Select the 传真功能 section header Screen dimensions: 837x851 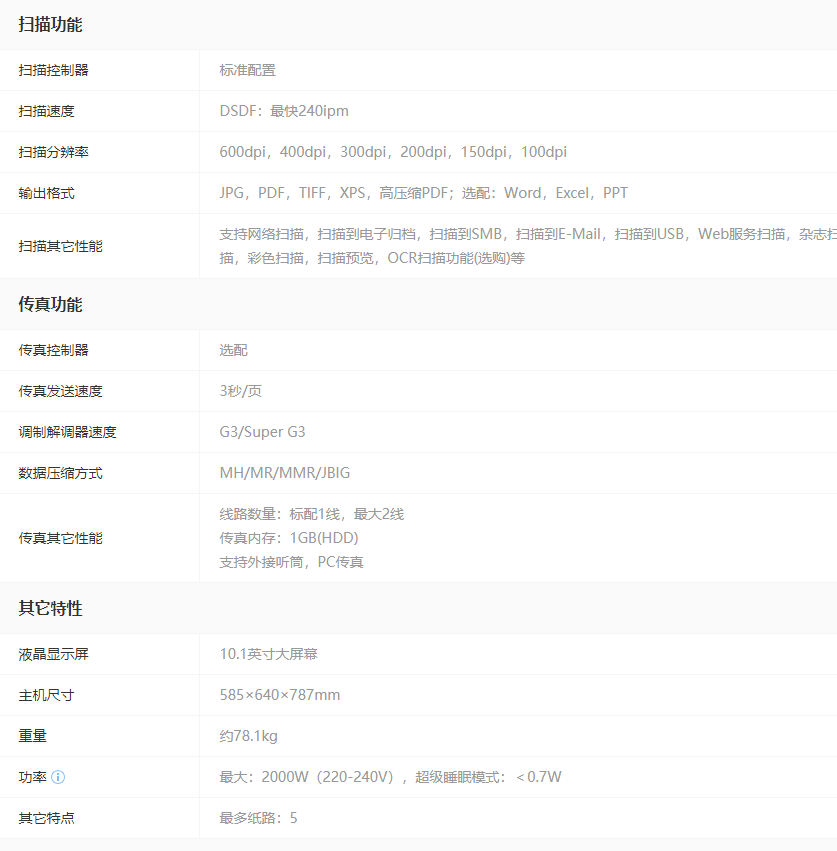tap(51, 305)
